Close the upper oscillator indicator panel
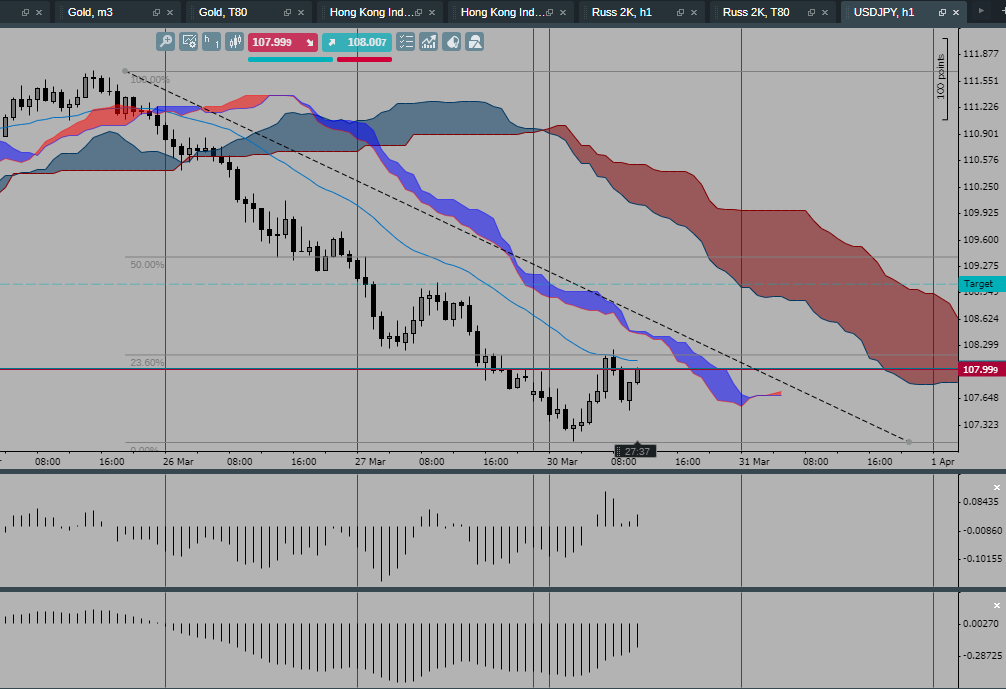The image size is (1006, 689). (x=996, y=488)
